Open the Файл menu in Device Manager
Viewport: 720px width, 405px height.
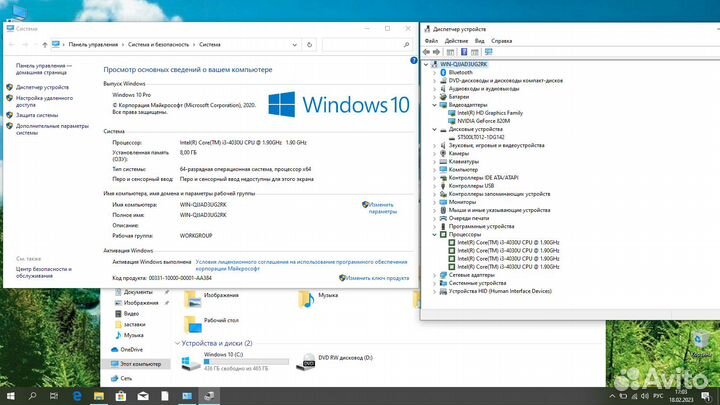pos(431,41)
